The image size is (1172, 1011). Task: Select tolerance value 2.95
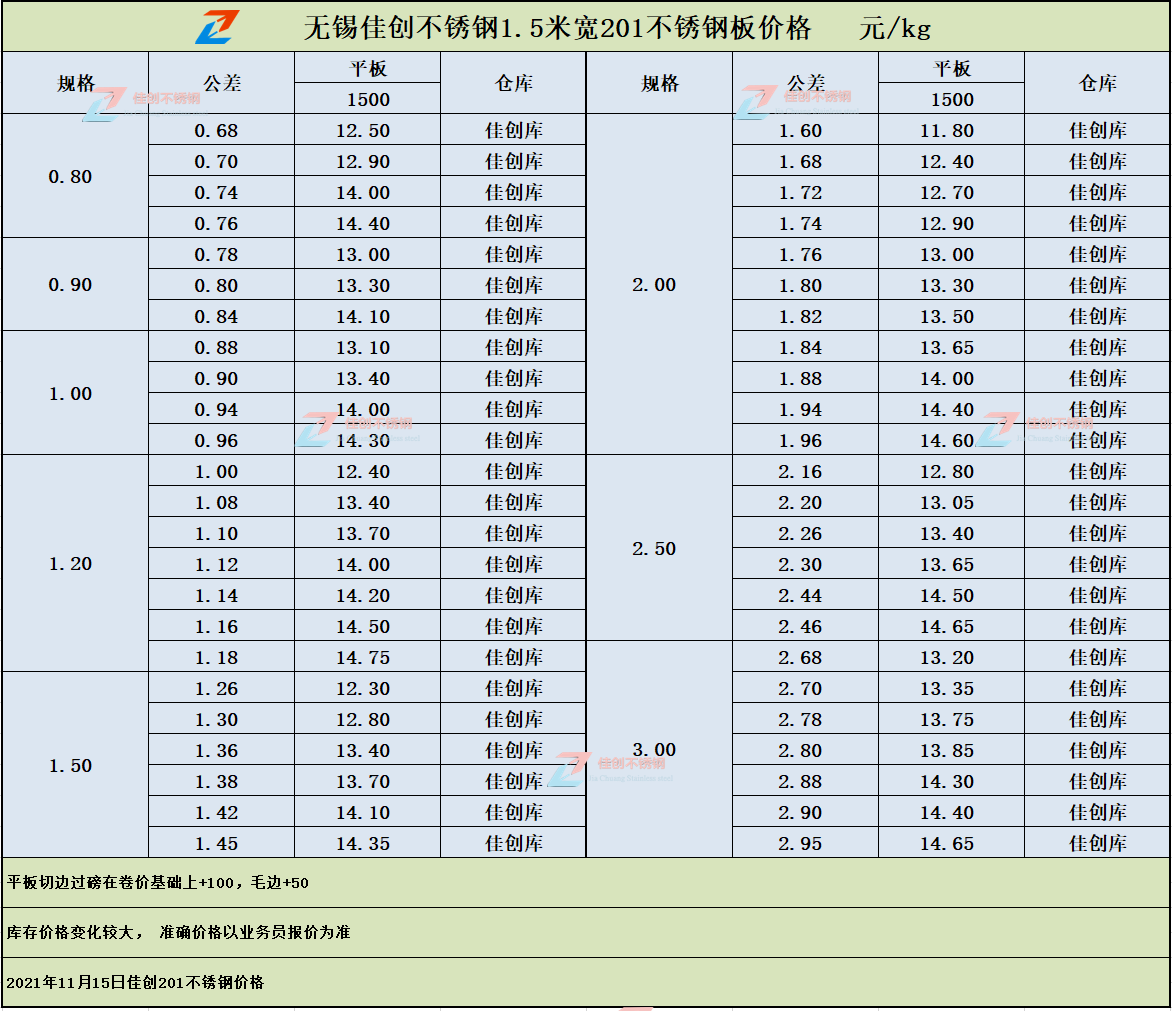(800, 844)
